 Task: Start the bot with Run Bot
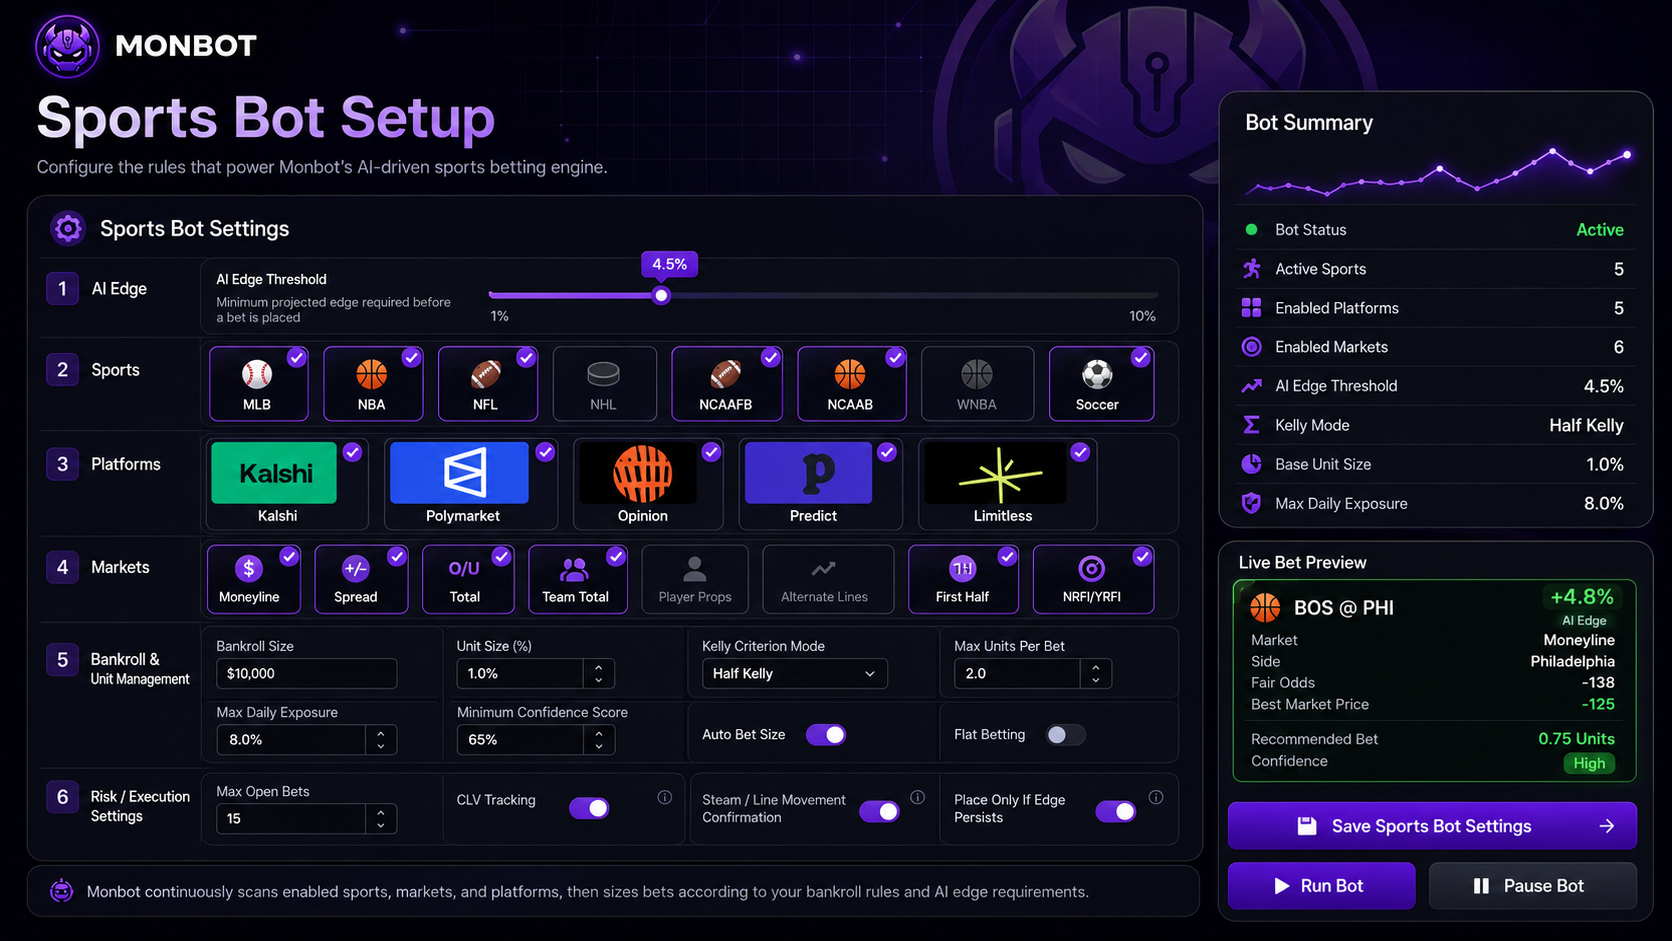[1321, 886]
